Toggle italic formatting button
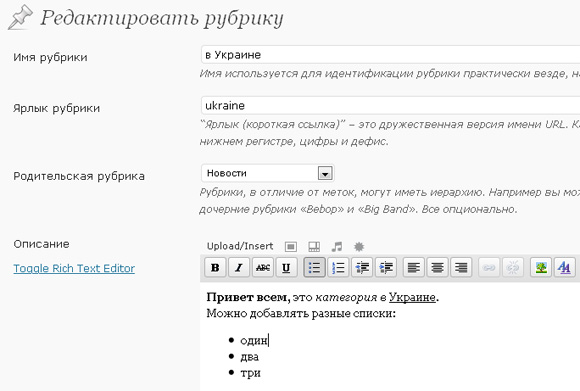This screenshot has height=391, width=580. (239, 267)
